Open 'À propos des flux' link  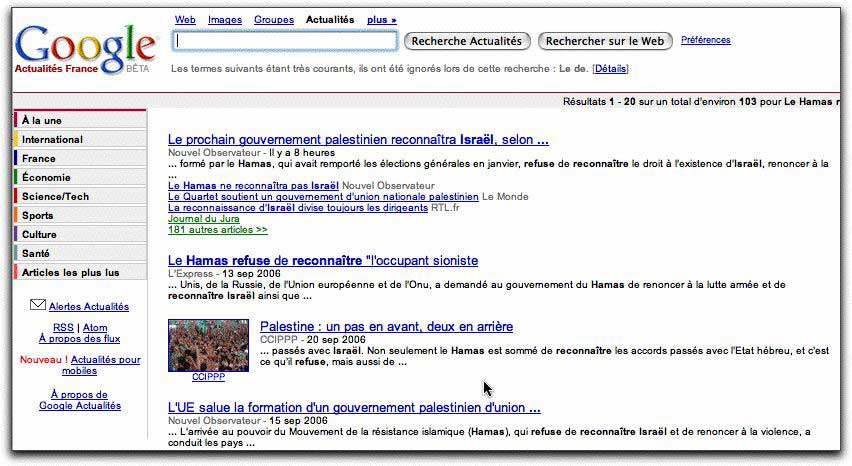[x=79, y=338]
